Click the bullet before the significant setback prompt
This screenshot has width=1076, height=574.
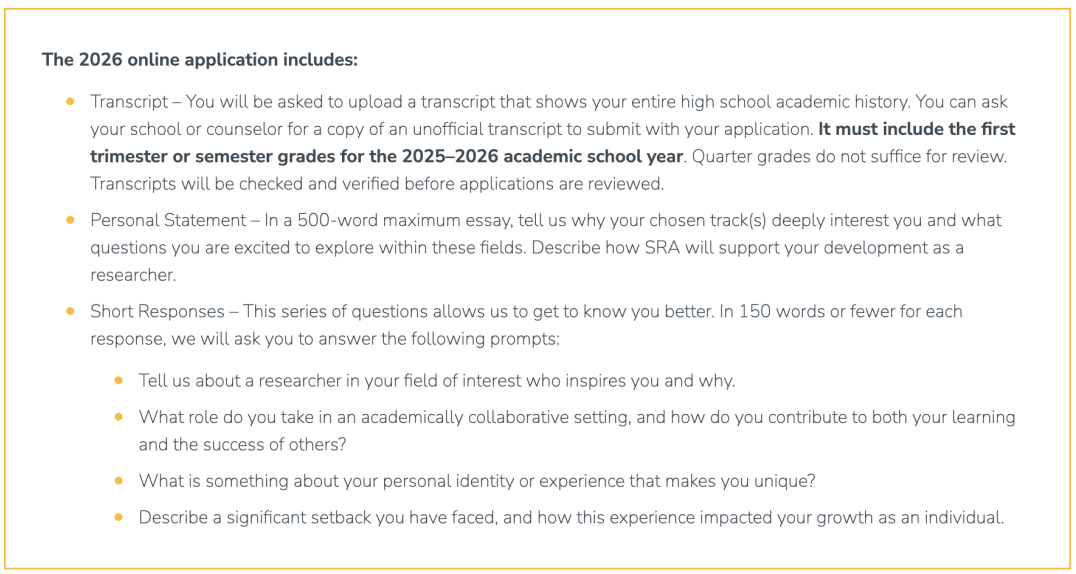click(119, 518)
